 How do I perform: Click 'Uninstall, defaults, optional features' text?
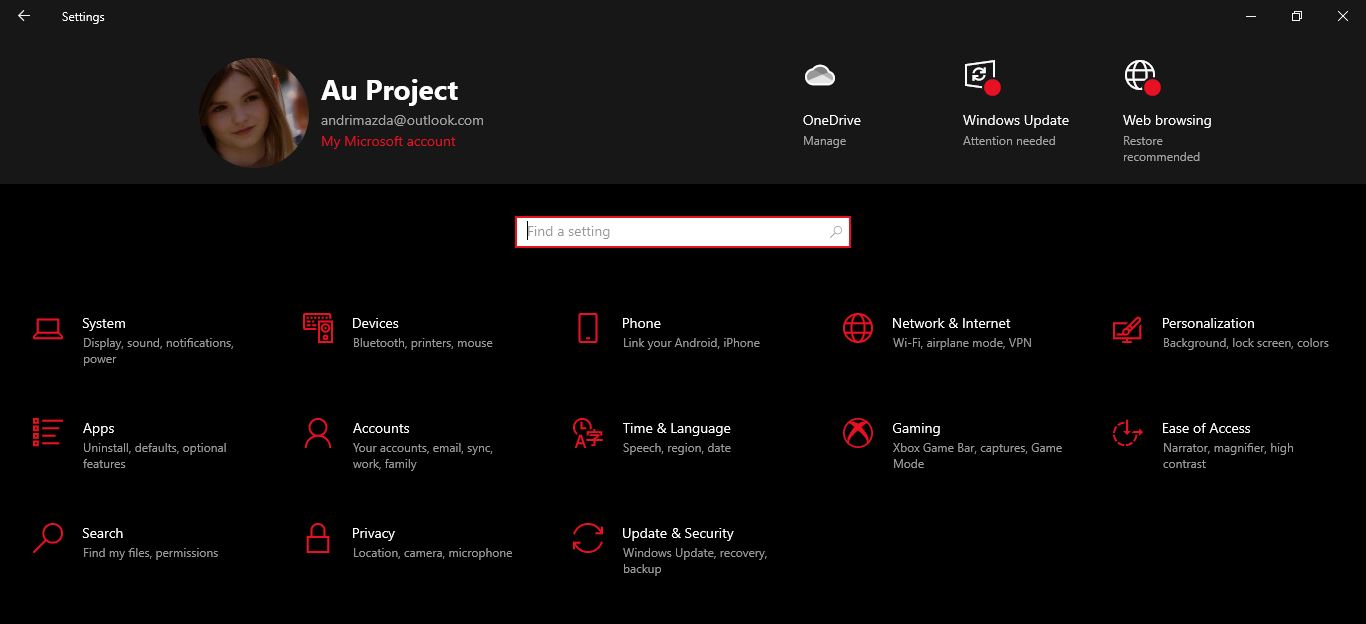tap(155, 456)
